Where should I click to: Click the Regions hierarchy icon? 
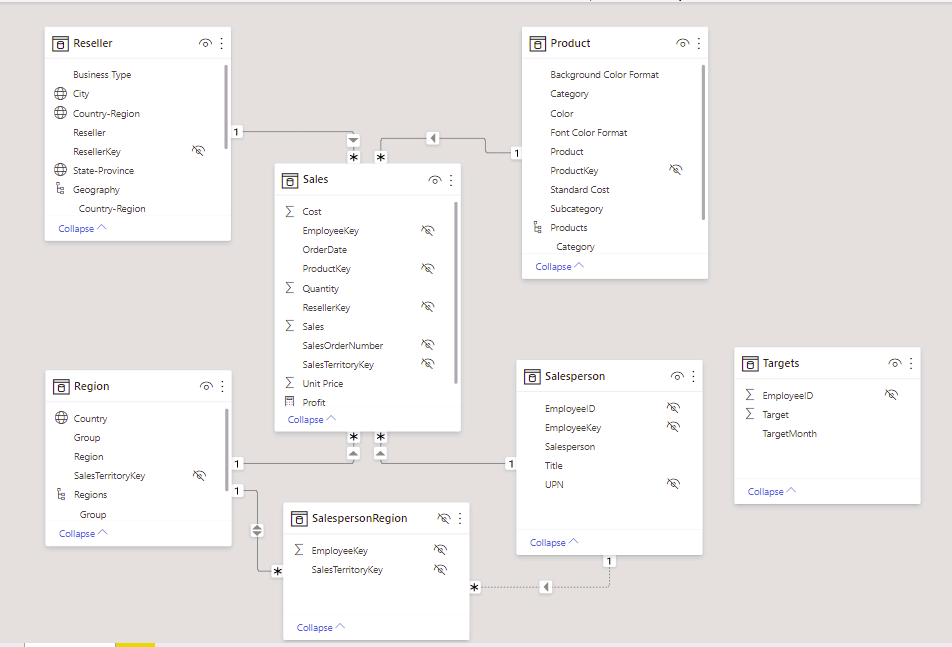tap(61, 494)
